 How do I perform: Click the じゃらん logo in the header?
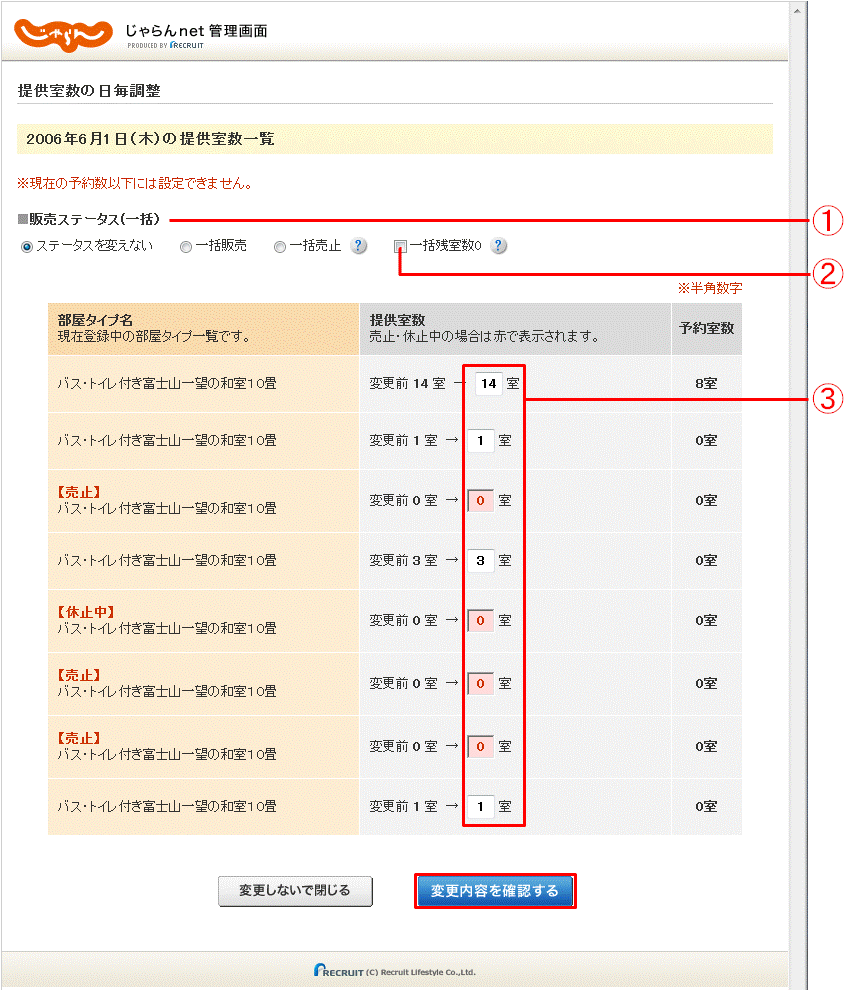(x=63, y=32)
